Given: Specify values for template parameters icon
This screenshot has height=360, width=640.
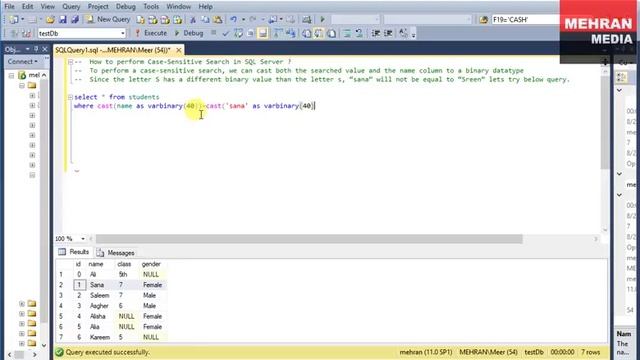Looking at the screenshot, I should 403,33.
